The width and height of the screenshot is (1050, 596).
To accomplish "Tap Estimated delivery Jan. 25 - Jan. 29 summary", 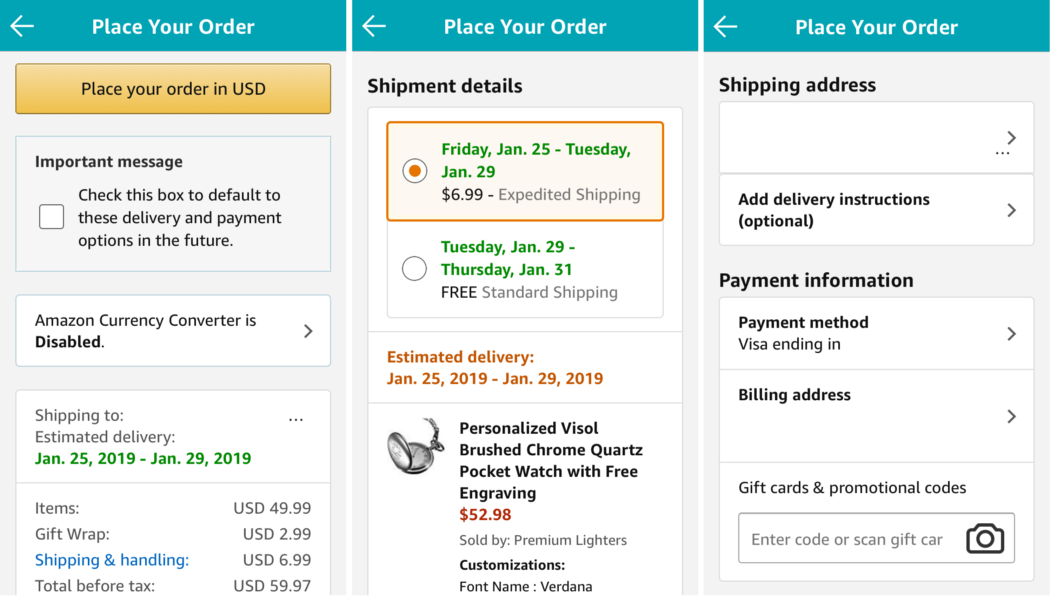I will tap(495, 368).
